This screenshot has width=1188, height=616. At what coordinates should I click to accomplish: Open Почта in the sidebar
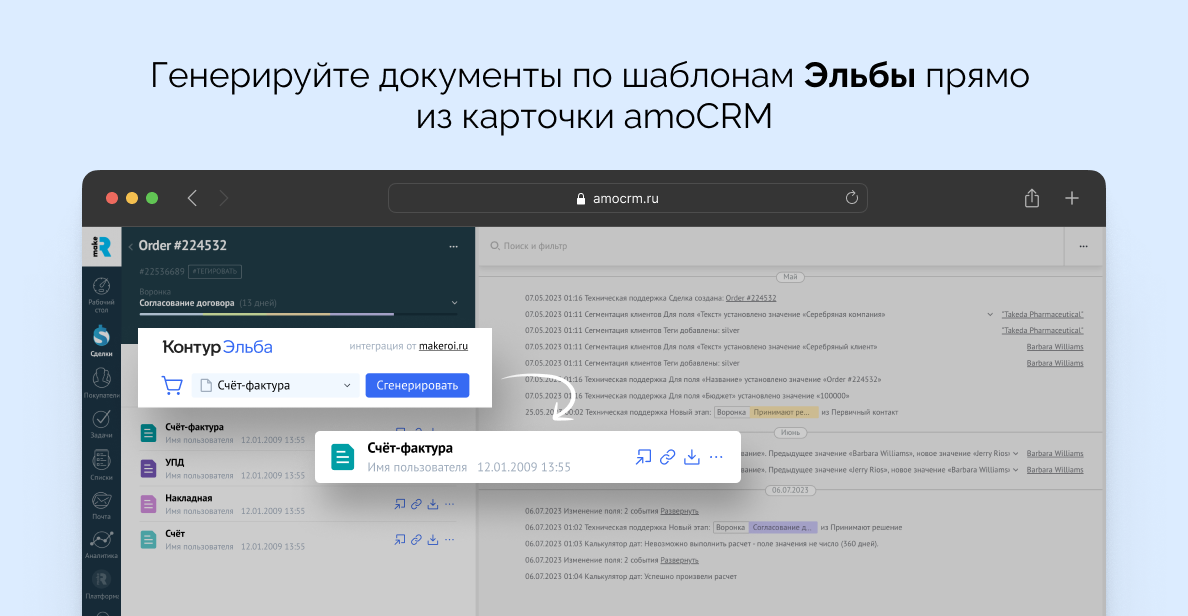[102, 505]
